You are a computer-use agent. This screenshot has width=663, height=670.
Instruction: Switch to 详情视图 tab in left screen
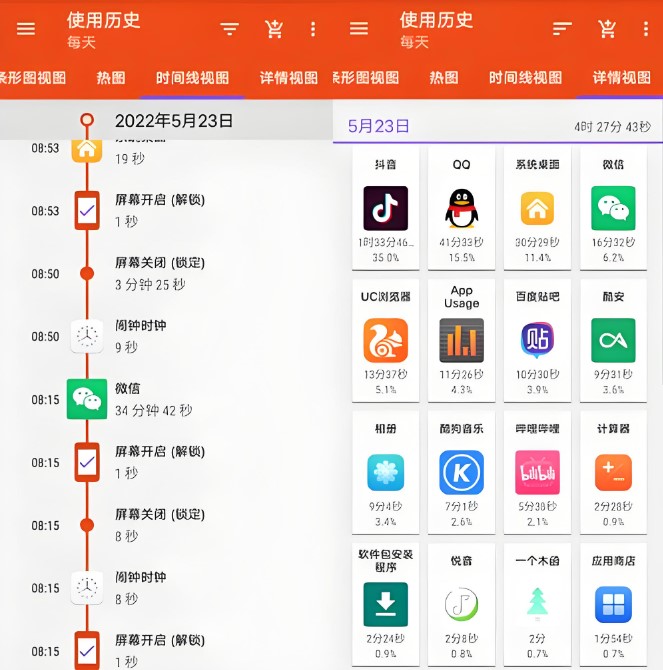pyautogui.click(x=289, y=78)
